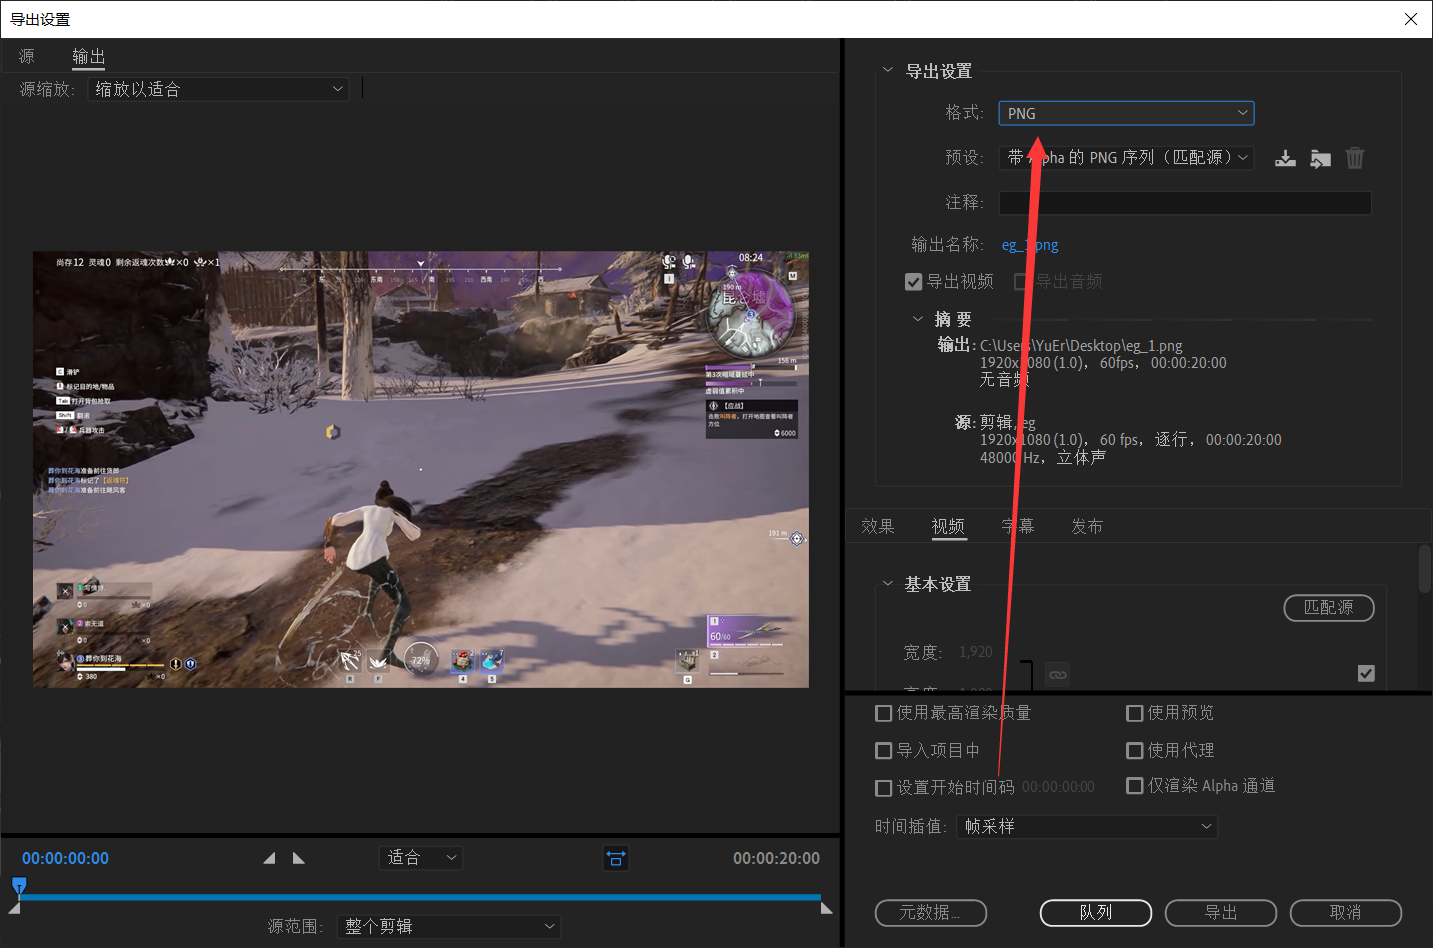Click the 匹配源 button
The height and width of the screenshot is (948, 1433).
pyautogui.click(x=1329, y=608)
